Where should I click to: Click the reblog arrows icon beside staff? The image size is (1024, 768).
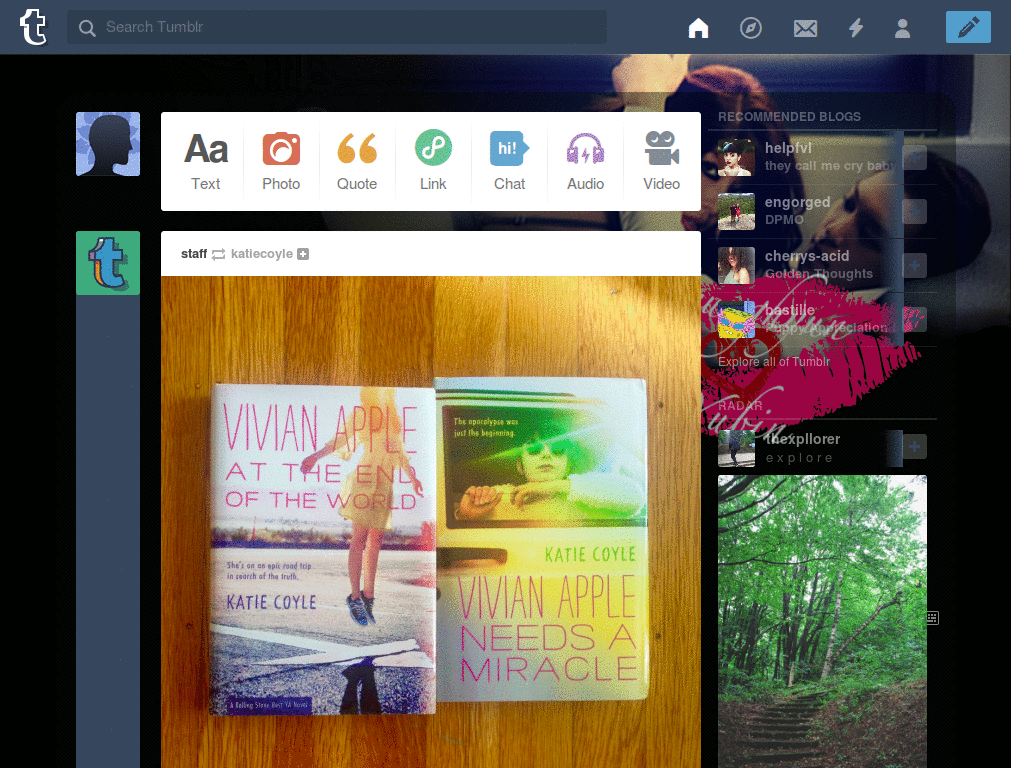click(x=219, y=254)
